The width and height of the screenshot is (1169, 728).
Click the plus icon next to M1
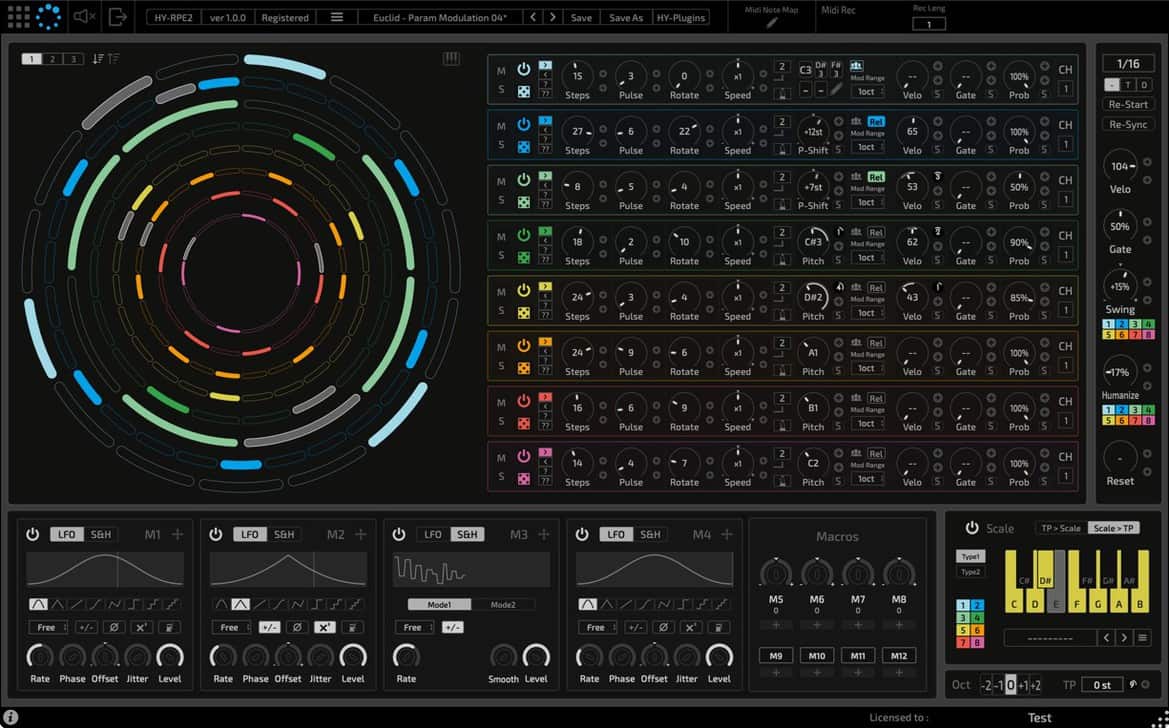[x=177, y=534]
